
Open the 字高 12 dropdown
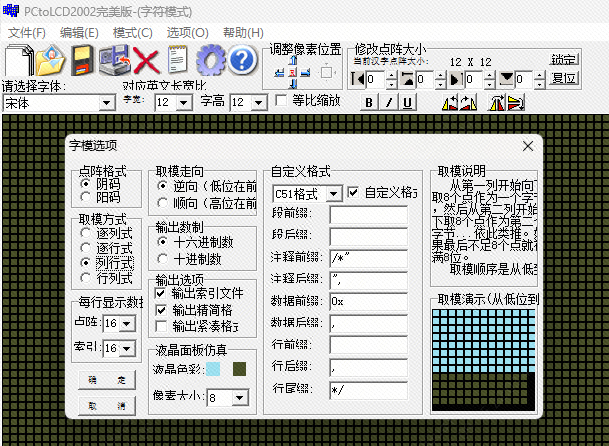[x=258, y=103]
